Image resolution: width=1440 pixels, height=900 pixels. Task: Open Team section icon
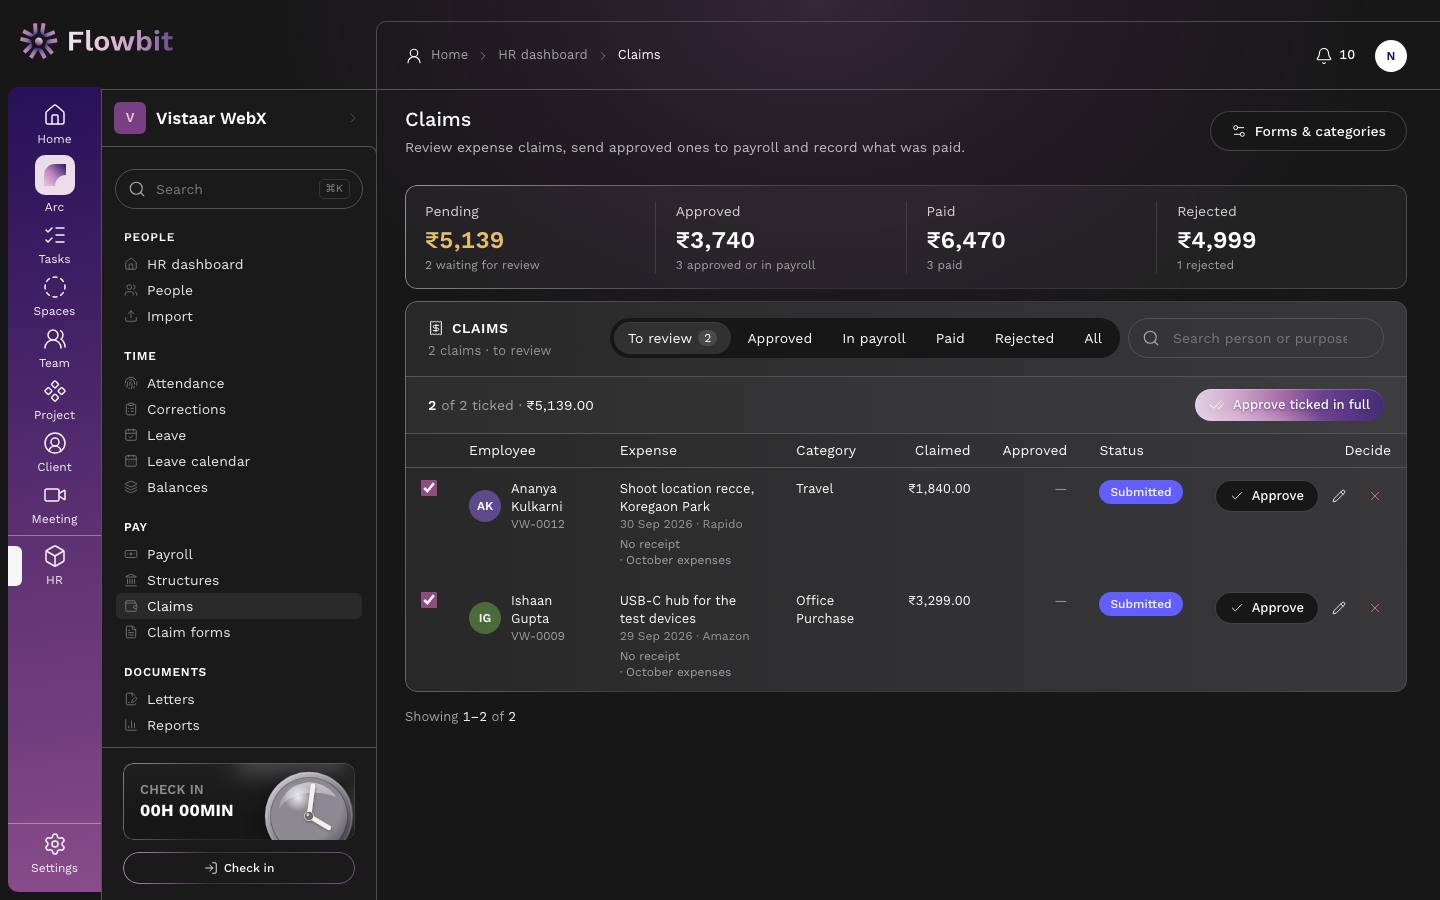click(x=54, y=348)
